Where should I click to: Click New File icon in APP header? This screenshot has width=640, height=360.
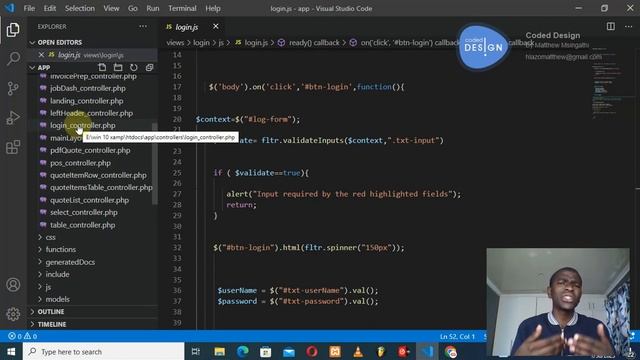pos(102,67)
